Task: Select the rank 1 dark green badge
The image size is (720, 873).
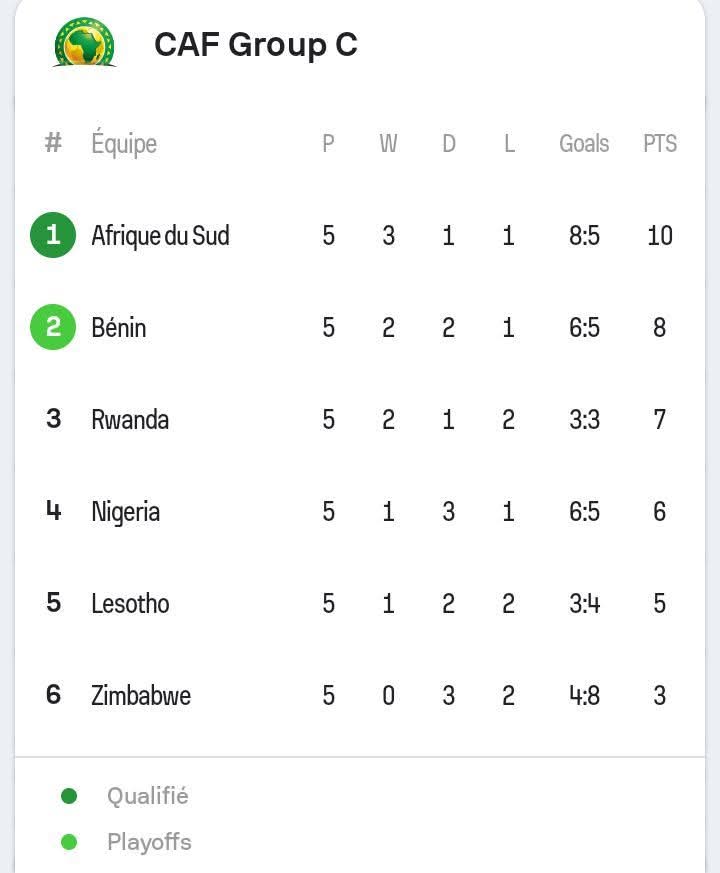Action: pos(53,235)
